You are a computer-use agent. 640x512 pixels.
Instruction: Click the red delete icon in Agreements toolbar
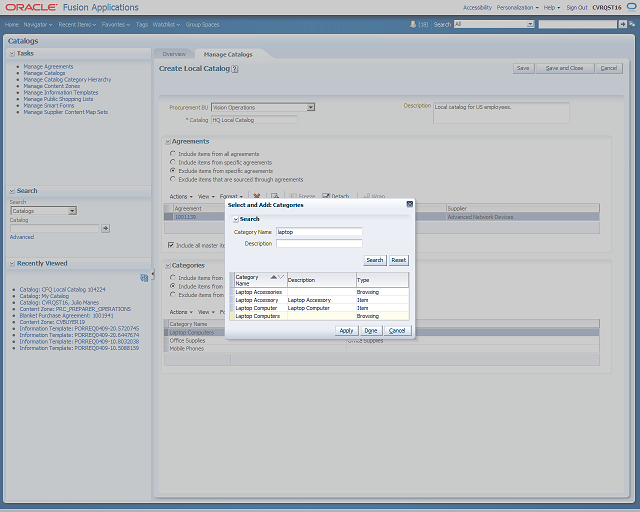pos(257,196)
